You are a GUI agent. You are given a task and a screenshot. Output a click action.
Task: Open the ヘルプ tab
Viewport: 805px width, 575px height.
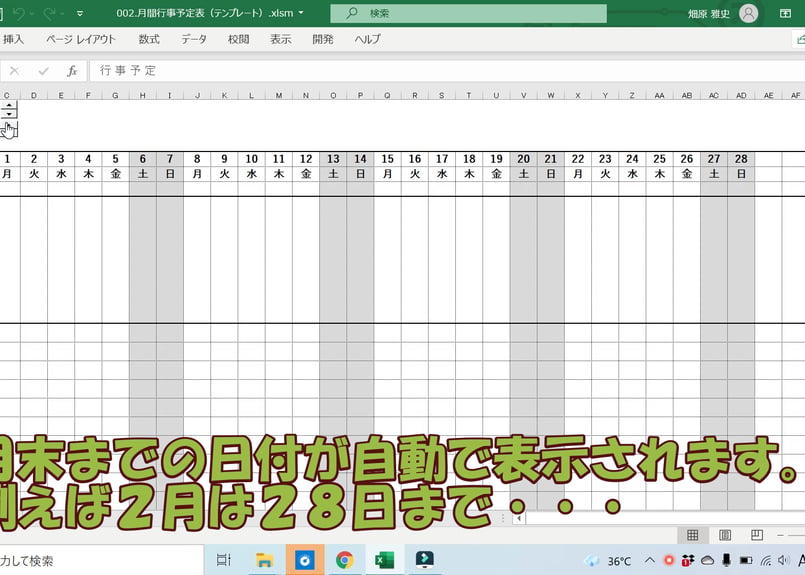click(368, 40)
